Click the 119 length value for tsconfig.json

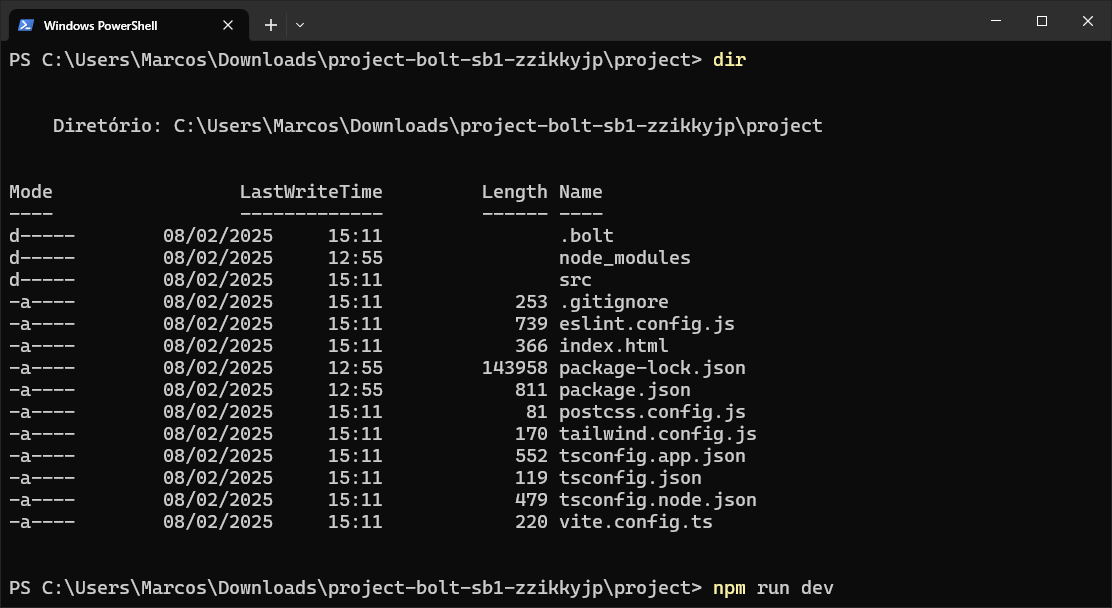(530, 477)
